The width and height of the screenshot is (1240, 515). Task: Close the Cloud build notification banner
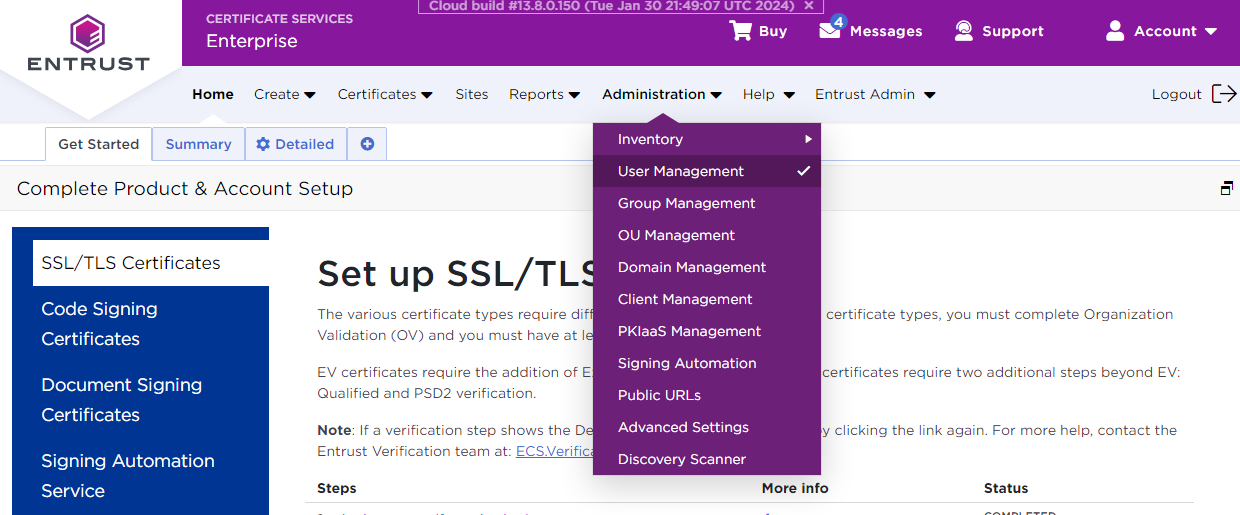pyautogui.click(x=809, y=6)
